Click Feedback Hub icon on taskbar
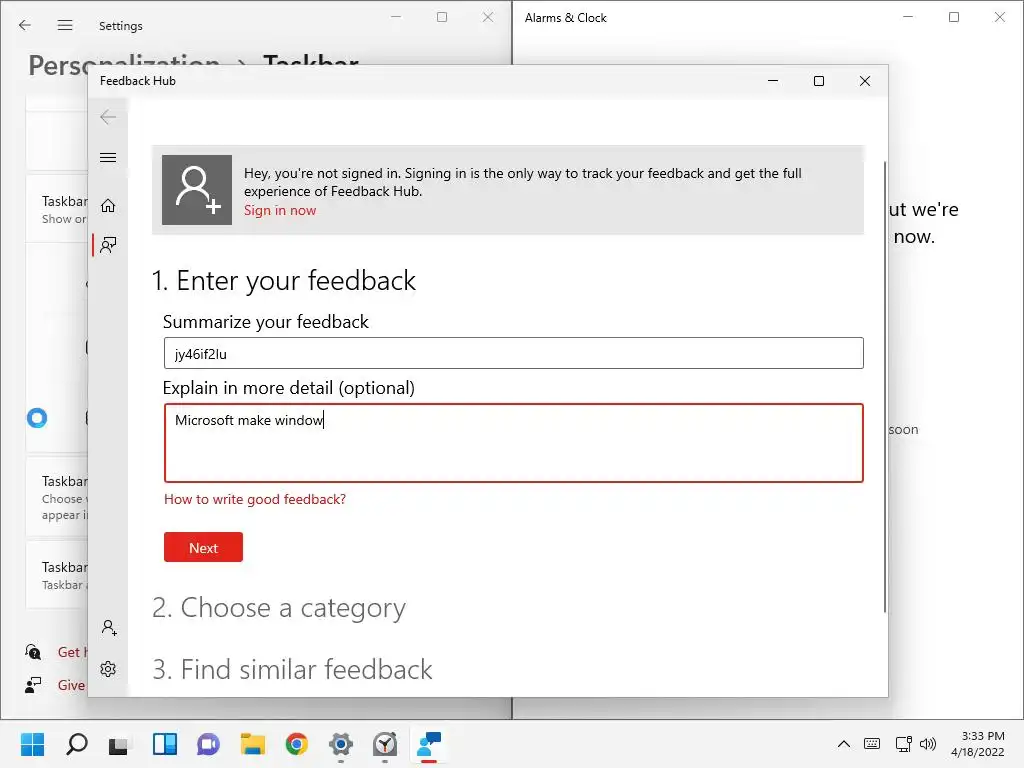Screen dimensions: 1024x768 (429, 744)
